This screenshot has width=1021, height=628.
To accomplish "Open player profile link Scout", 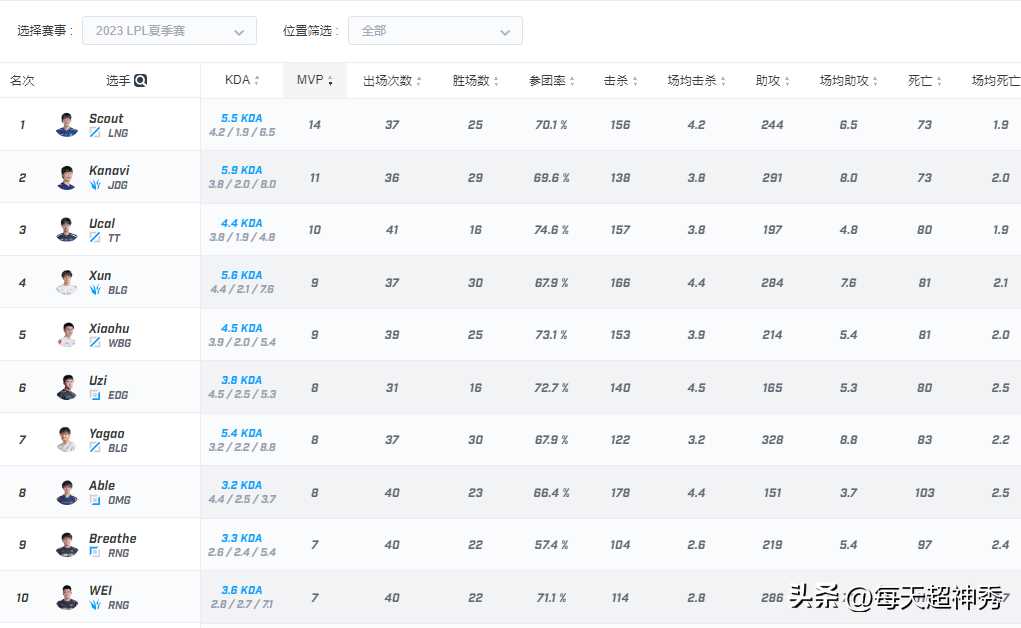I will coord(106,119).
